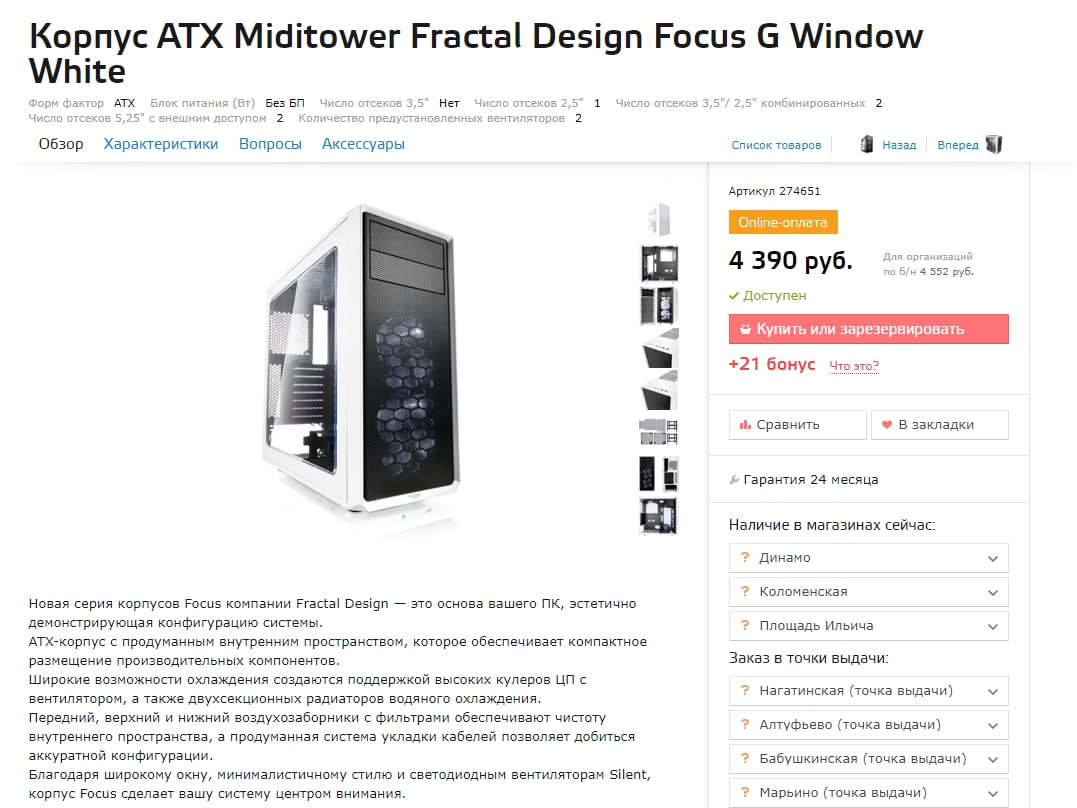Expand the Площадь Ильича availability chevron
Viewport: 1077px width, 808px height.
[x=993, y=627]
